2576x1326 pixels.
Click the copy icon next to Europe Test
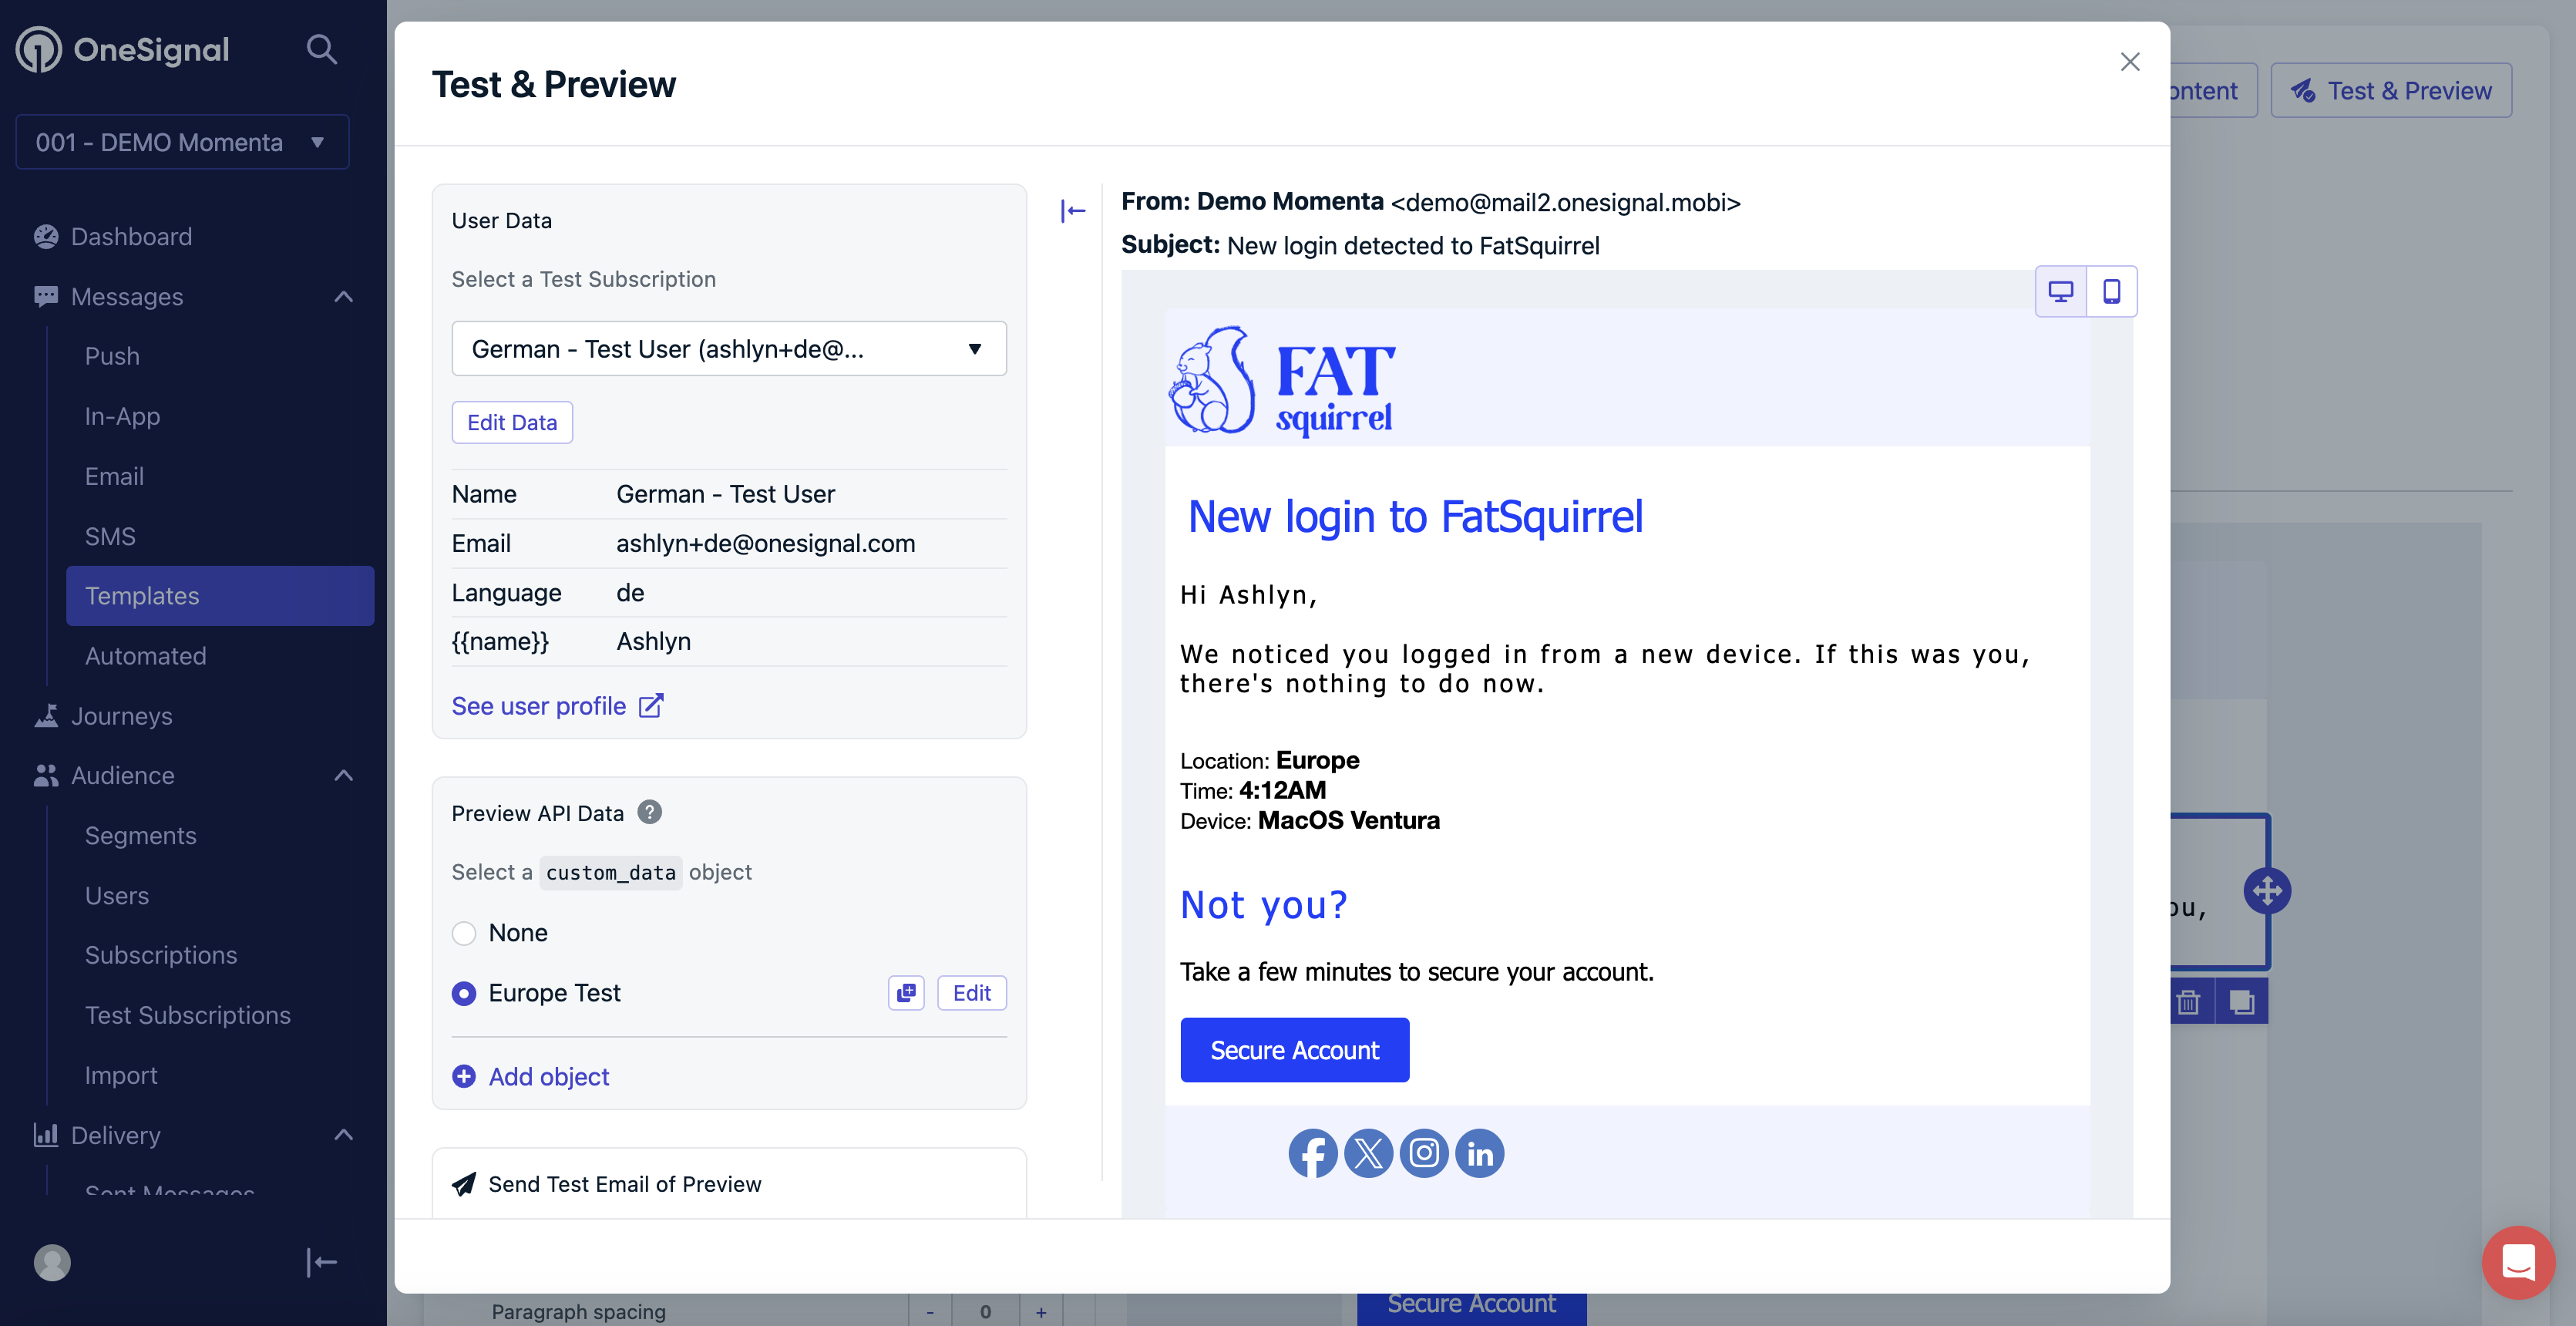click(908, 993)
